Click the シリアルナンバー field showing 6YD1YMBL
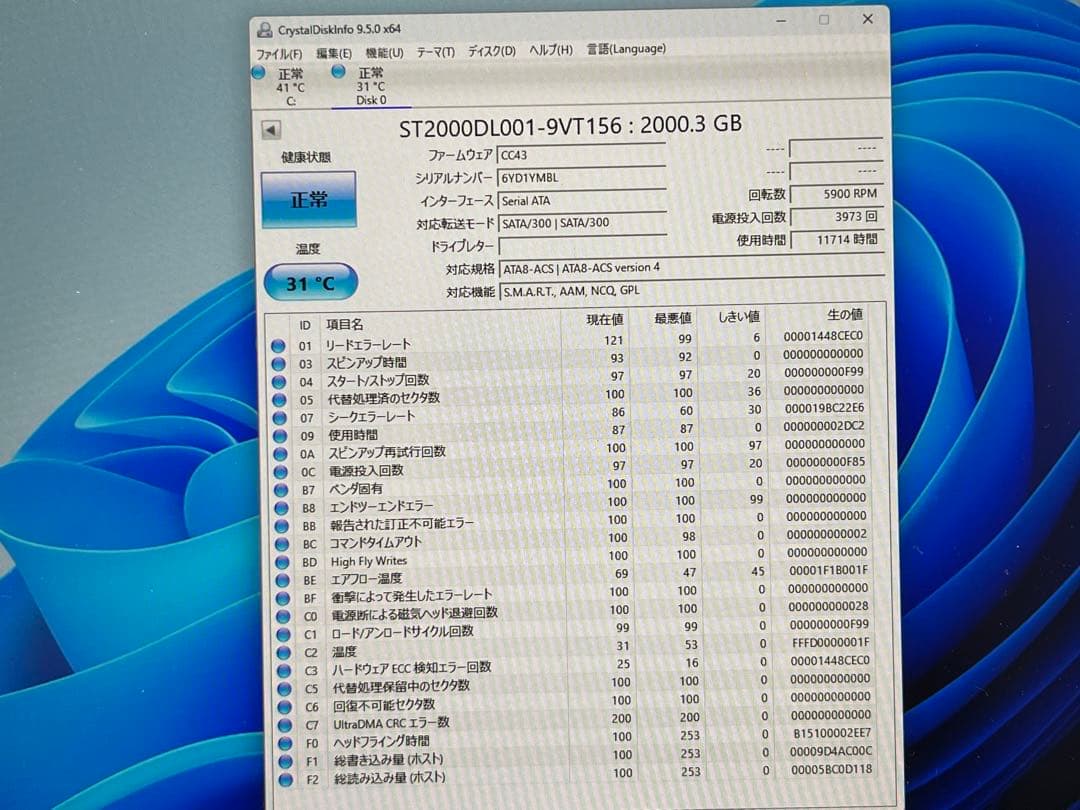The width and height of the screenshot is (1080, 810). tap(580, 177)
